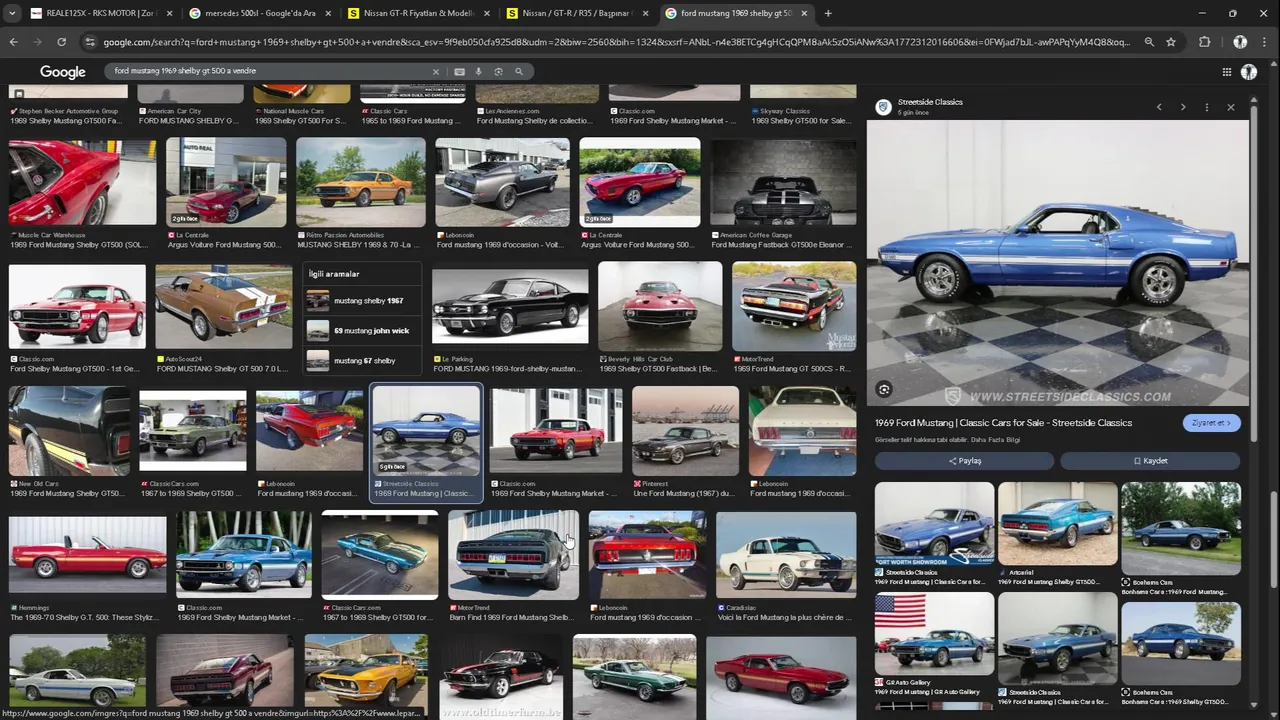Go back with the browser back arrow
This screenshot has width=1280, height=720.
coord(13,42)
